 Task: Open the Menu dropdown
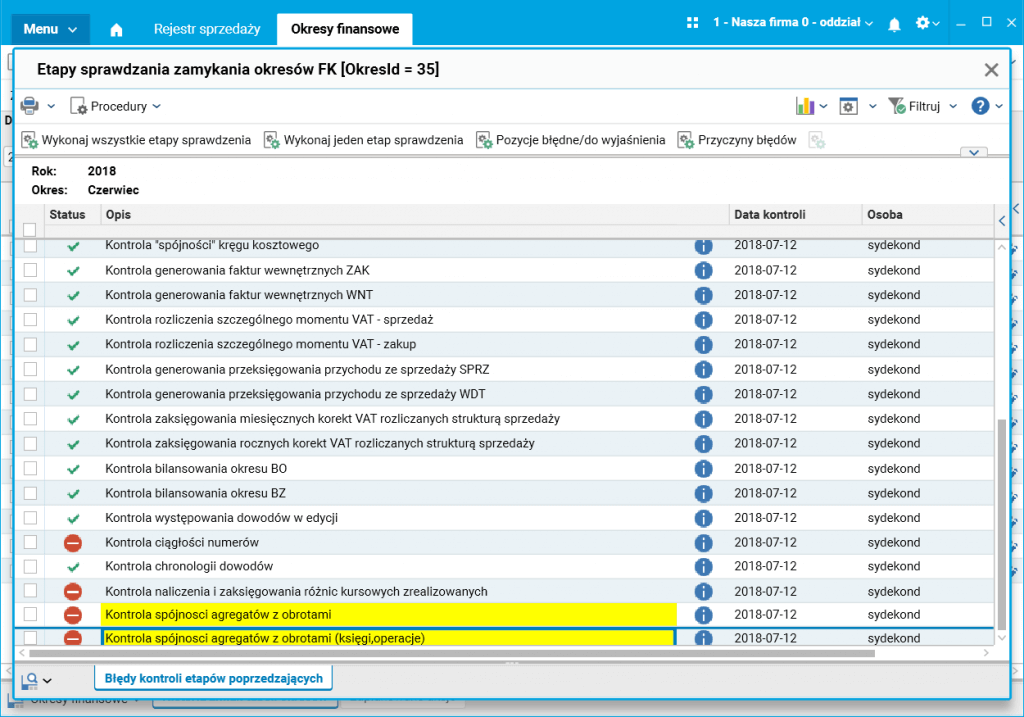tap(50, 29)
